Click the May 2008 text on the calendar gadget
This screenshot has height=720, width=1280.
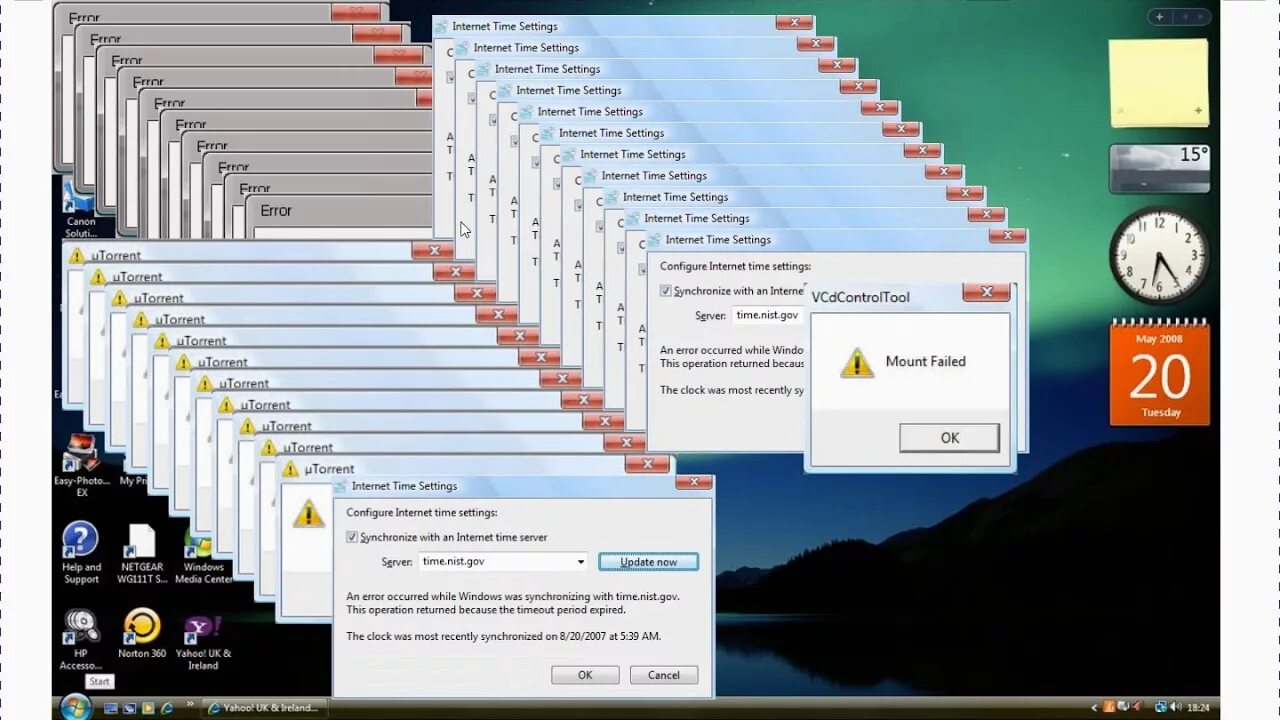click(1159, 339)
